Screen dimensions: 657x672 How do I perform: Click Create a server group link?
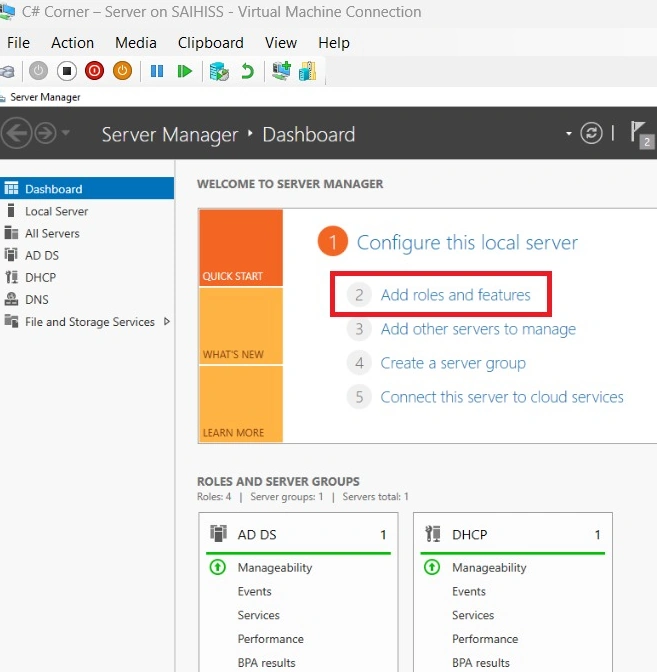click(x=453, y=363)
